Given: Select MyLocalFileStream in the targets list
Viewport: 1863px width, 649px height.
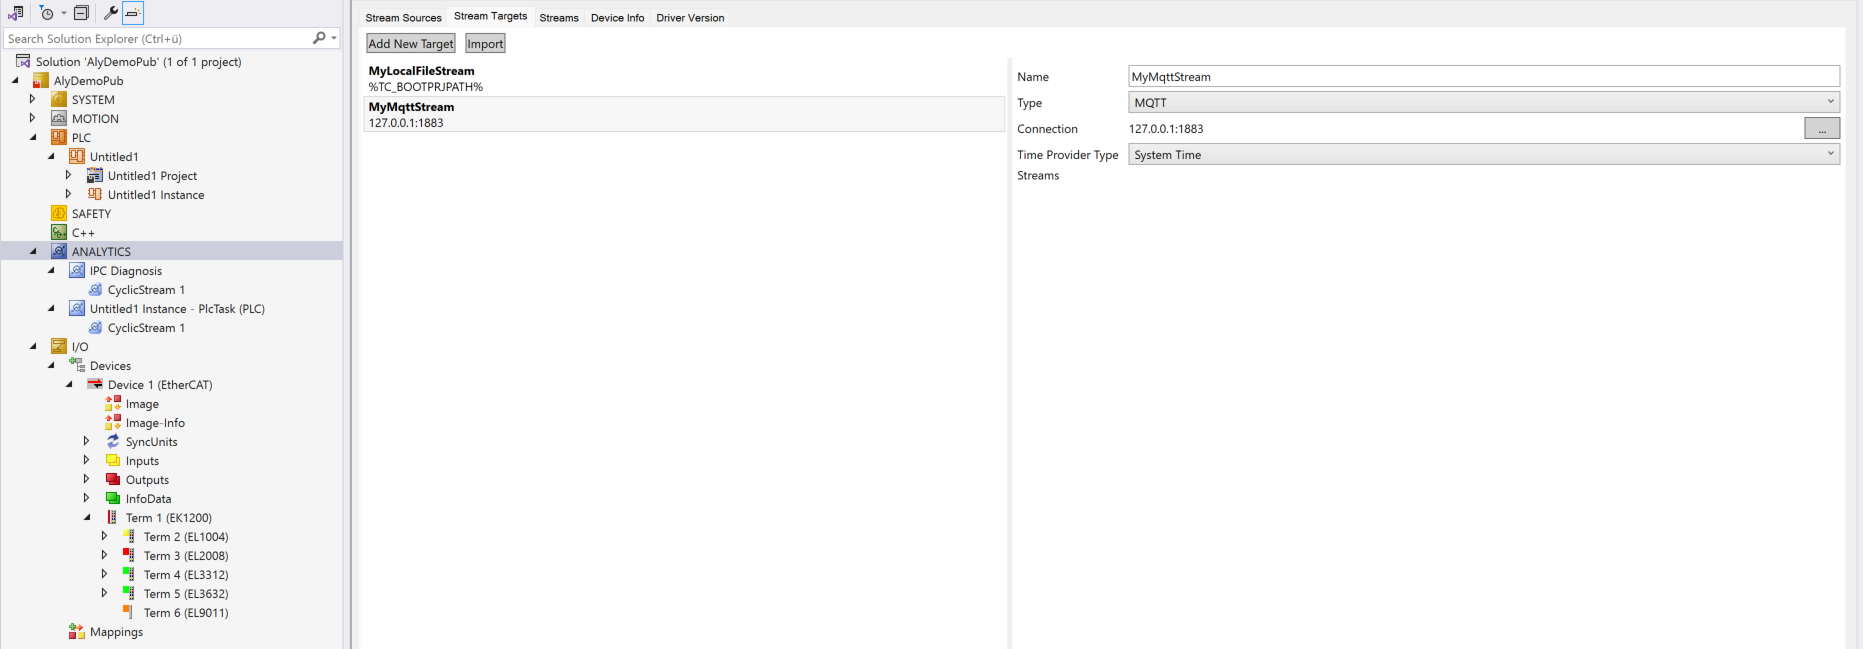Looking at the screenshot, I should coord(684,79).
